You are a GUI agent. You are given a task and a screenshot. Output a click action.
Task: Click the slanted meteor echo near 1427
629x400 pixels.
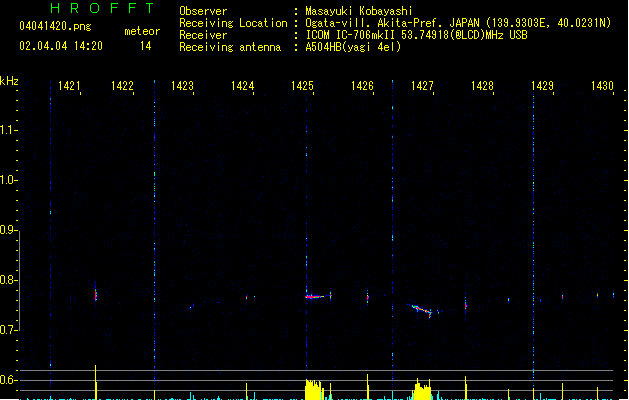pyautogui.click(x=420, y=310)
